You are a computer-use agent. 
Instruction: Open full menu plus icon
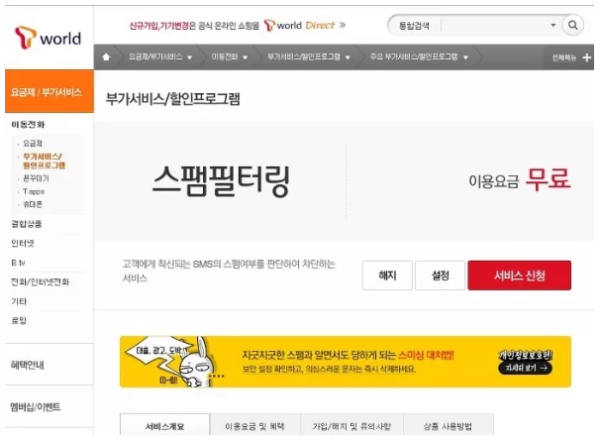click(587, 57)
